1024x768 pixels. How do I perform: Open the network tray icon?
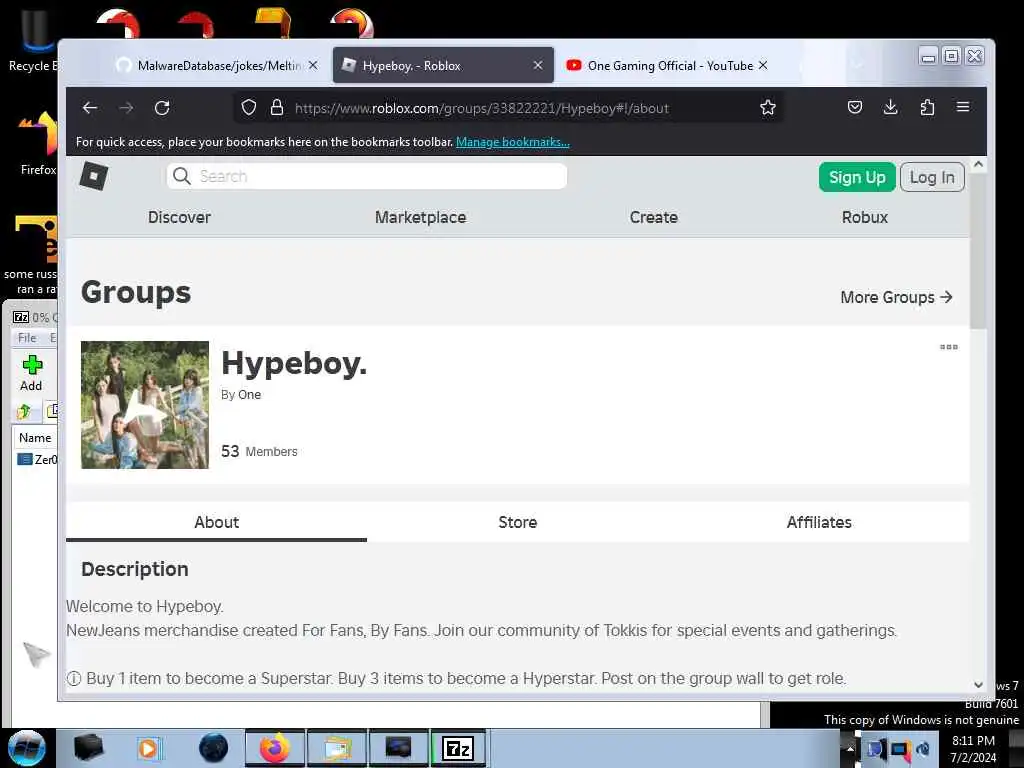click(x=900, y=749)
